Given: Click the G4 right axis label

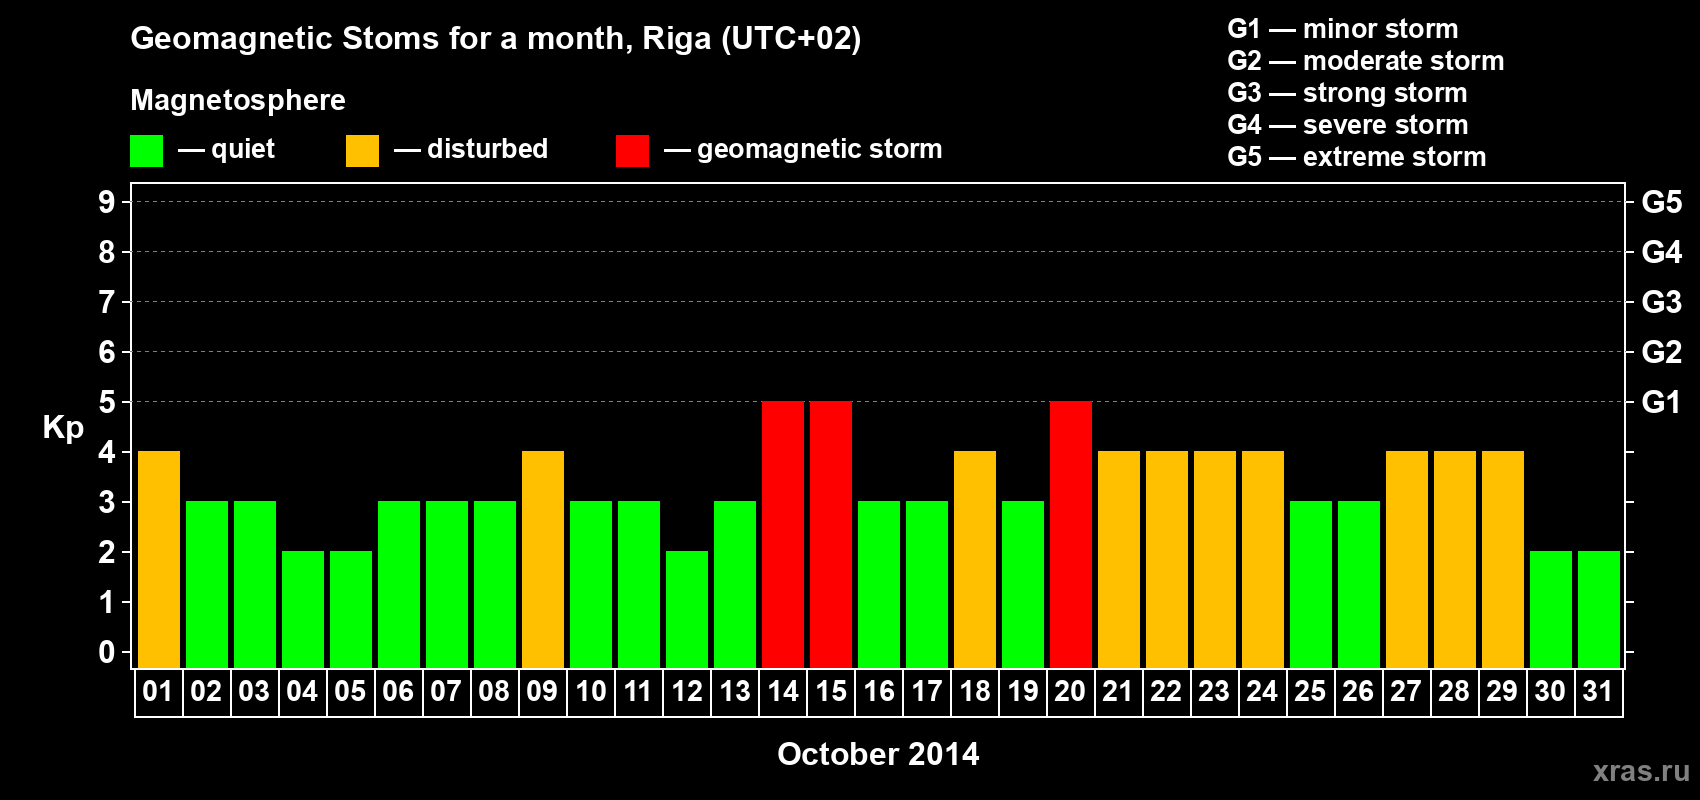Looking at the screenshot, I should coord(1662,252).
